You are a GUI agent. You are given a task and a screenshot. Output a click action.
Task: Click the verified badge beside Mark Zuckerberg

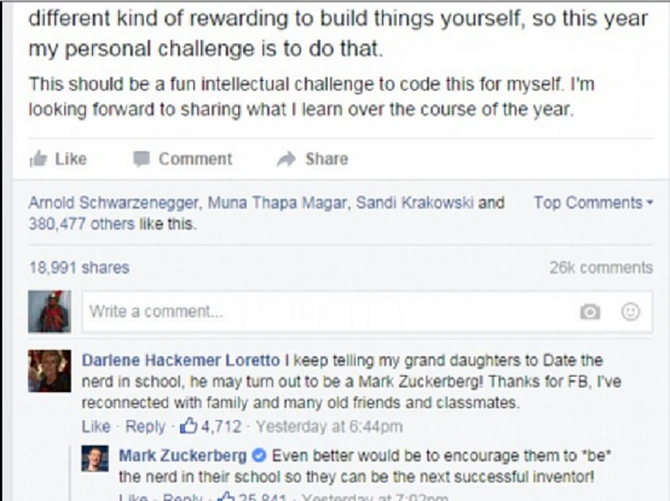point(259,456)
